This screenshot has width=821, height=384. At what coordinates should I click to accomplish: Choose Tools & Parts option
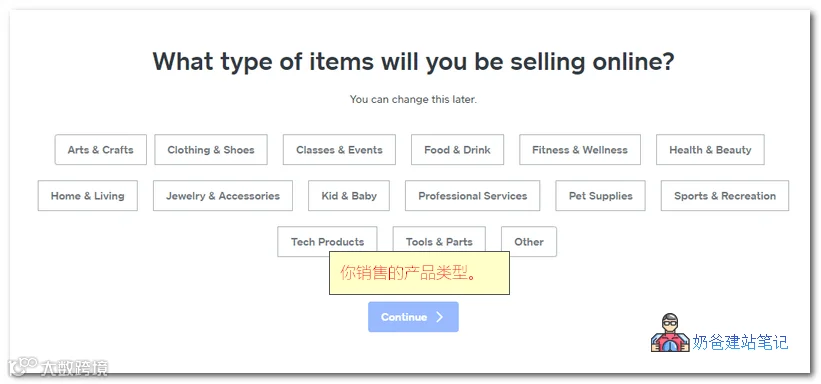[x=439, y=242]
